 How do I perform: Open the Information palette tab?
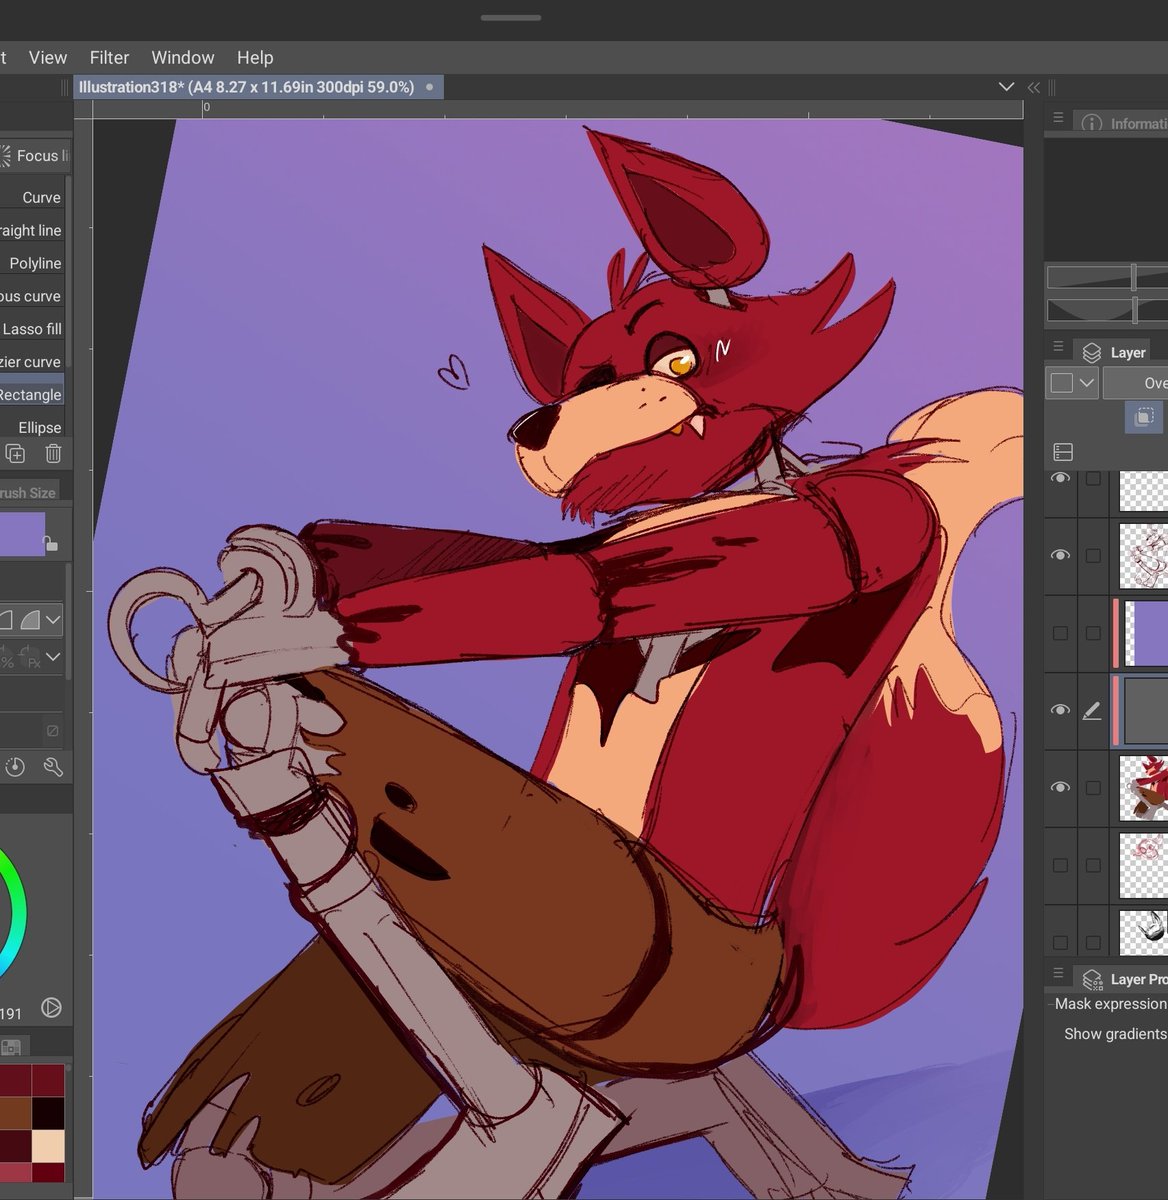pyautogui.click(x=1123, y=123)
